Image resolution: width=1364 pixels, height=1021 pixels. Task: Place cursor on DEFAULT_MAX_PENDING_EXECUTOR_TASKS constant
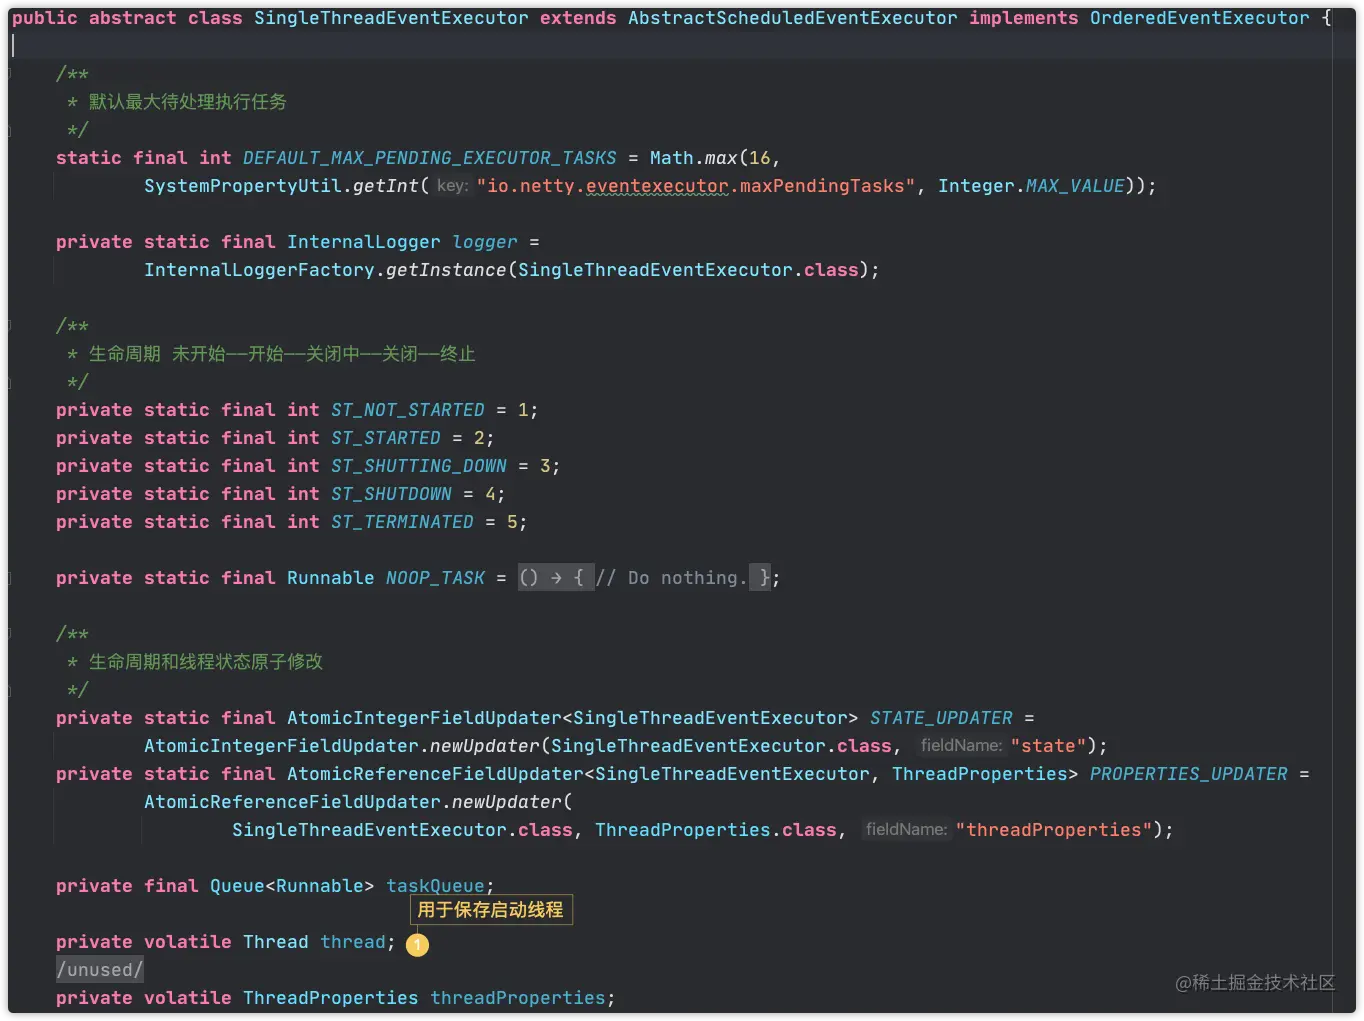coord(430,158)
